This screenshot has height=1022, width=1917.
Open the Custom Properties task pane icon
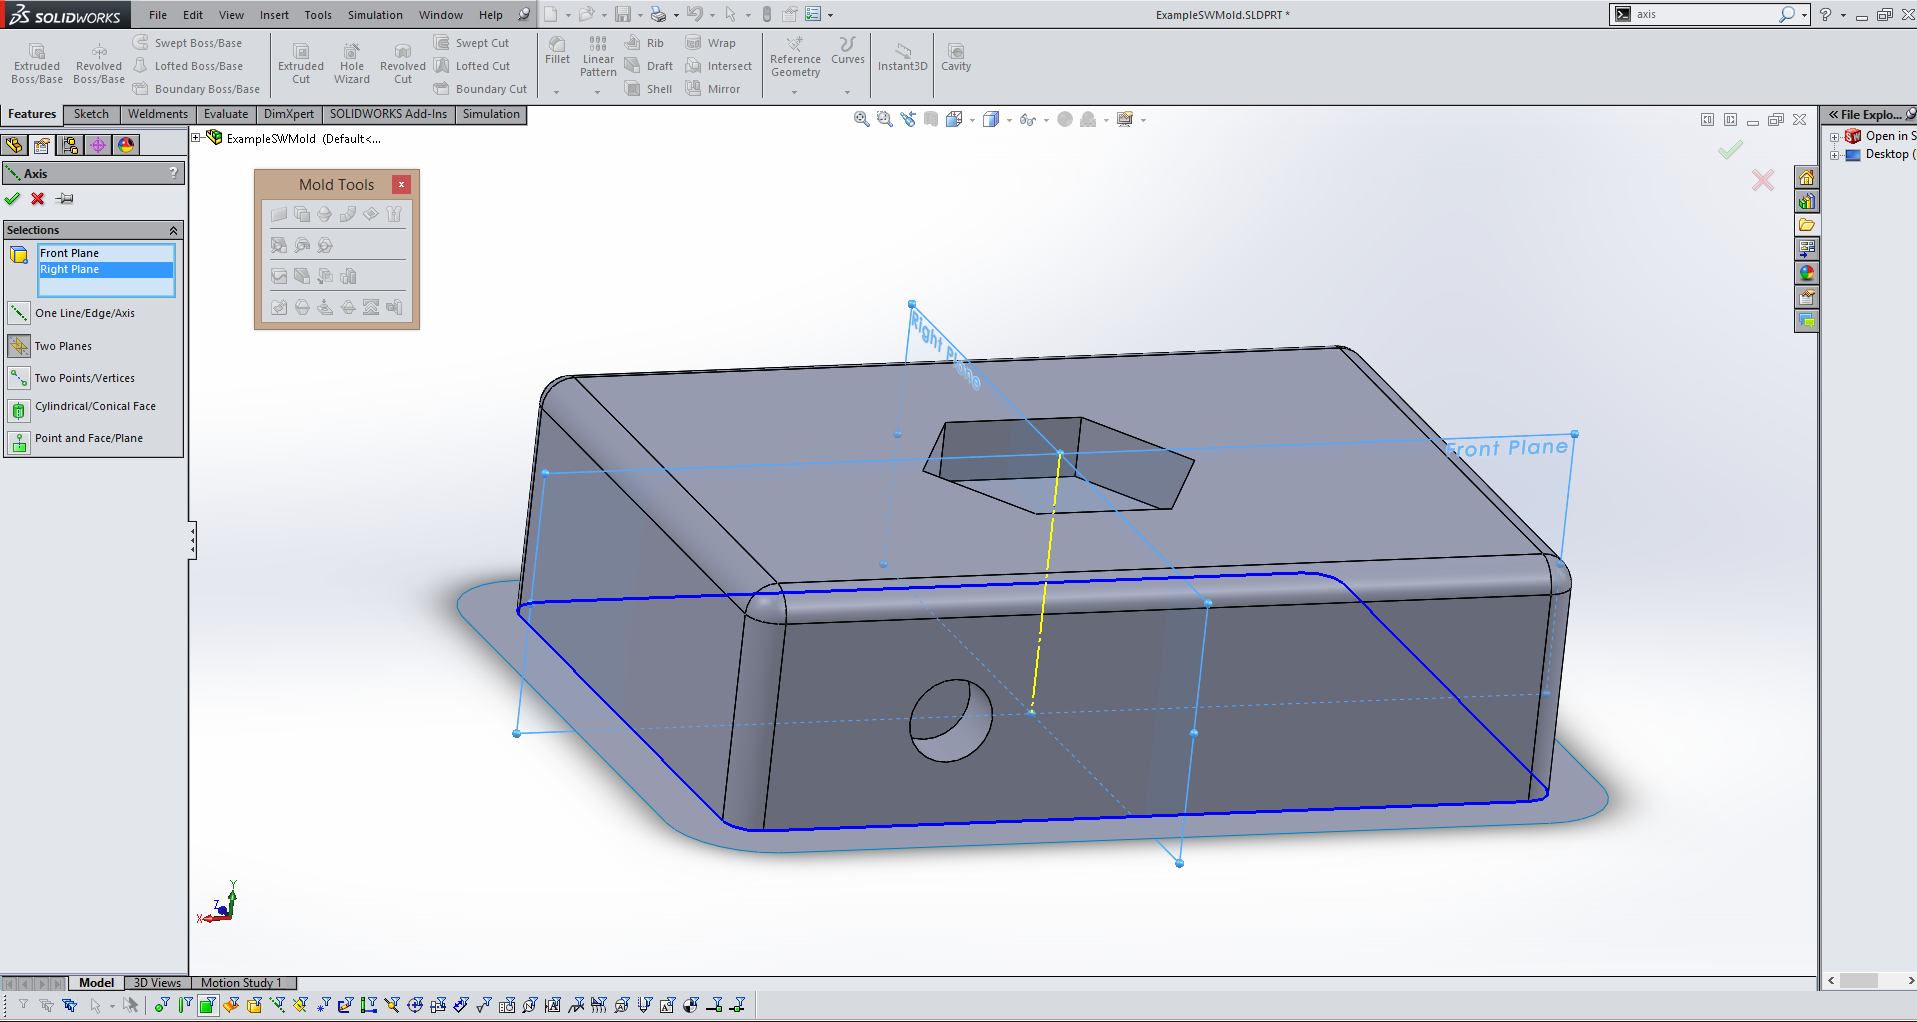point(1806,297)
